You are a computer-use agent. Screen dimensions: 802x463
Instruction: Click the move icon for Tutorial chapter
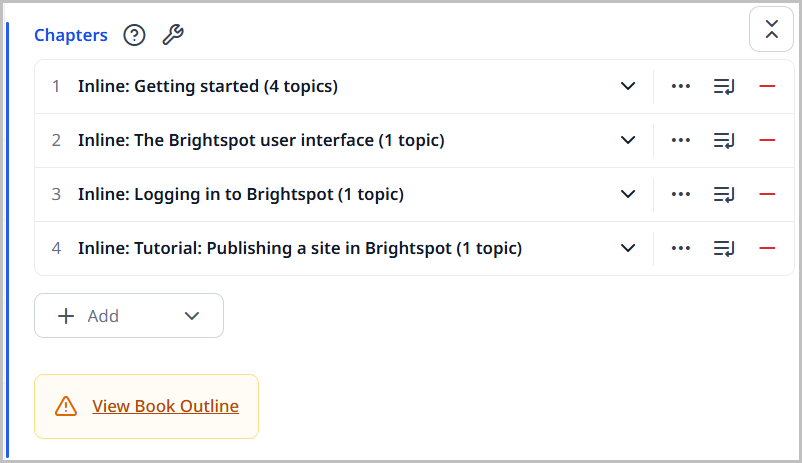click(x=724, y=248)
